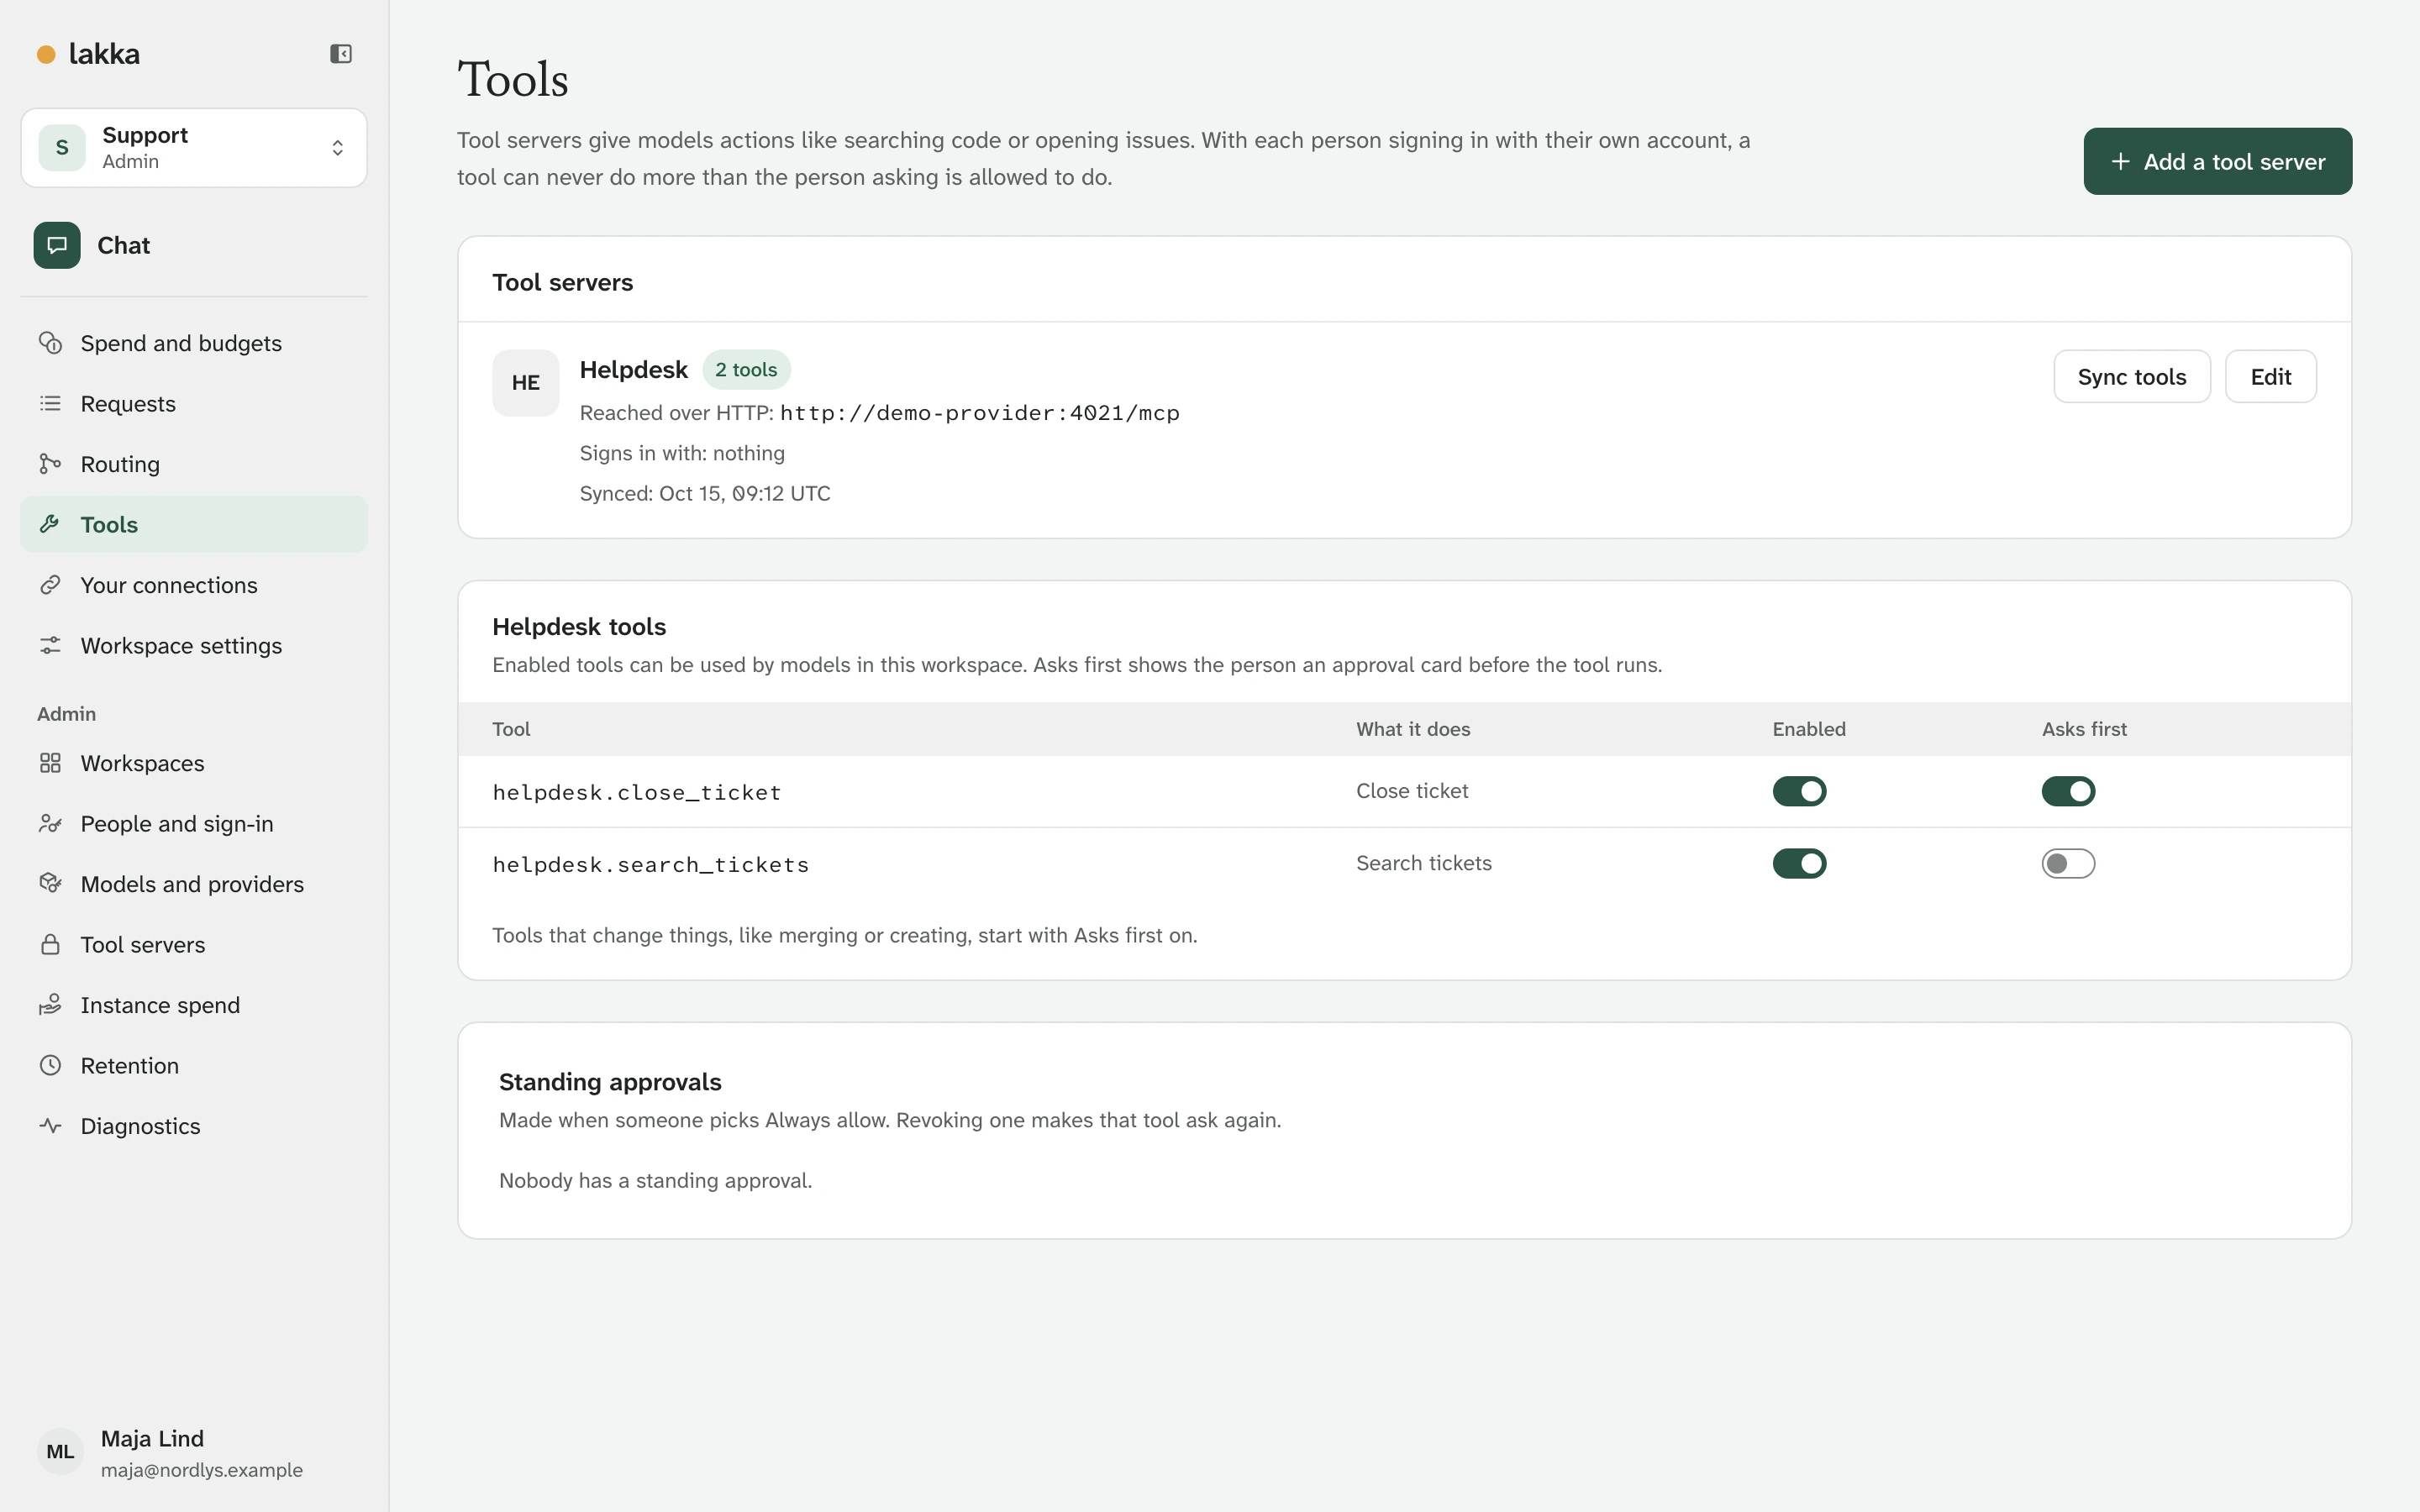
Task: Click the Add a tool server button
Action: point(2217,161)
